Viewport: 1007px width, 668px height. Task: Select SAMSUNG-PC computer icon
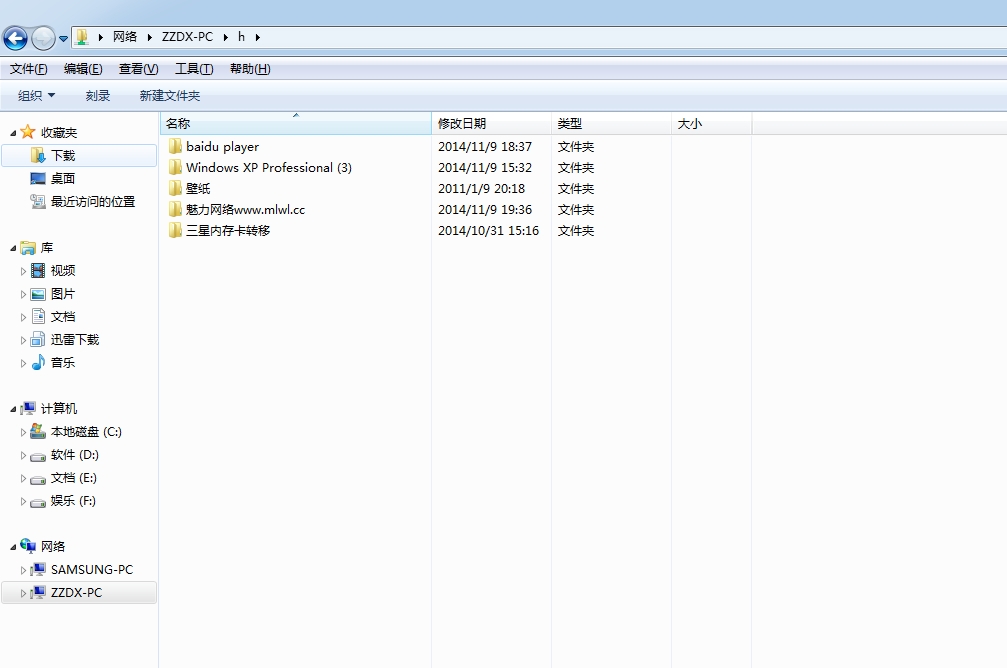click(38, 569)
